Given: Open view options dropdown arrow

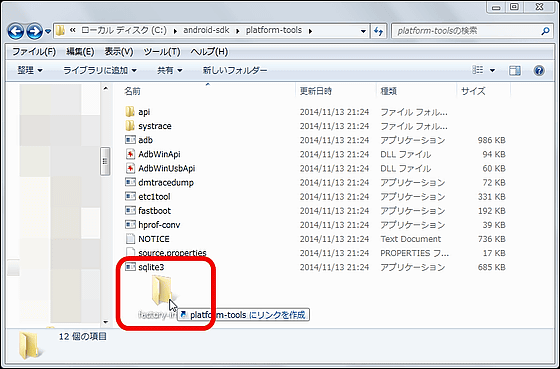Looking at the screenshot, I should coord(492,70).
